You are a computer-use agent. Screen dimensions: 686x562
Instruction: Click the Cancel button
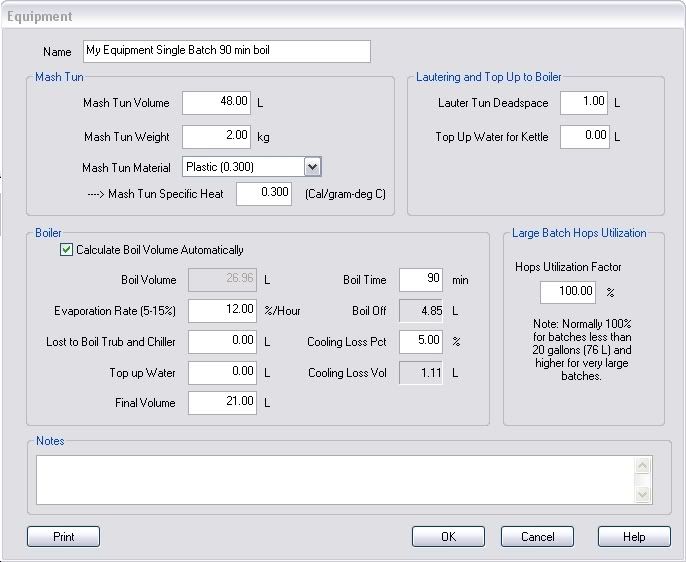point(537,537)
